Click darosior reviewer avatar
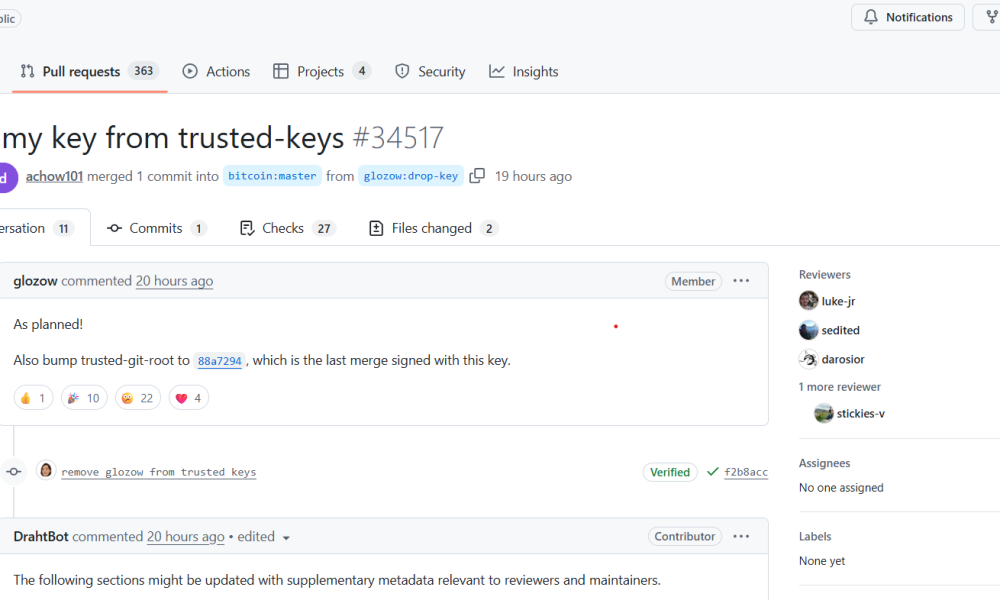Viewport: 1000px width, 600px height. (x=808, y=359)
